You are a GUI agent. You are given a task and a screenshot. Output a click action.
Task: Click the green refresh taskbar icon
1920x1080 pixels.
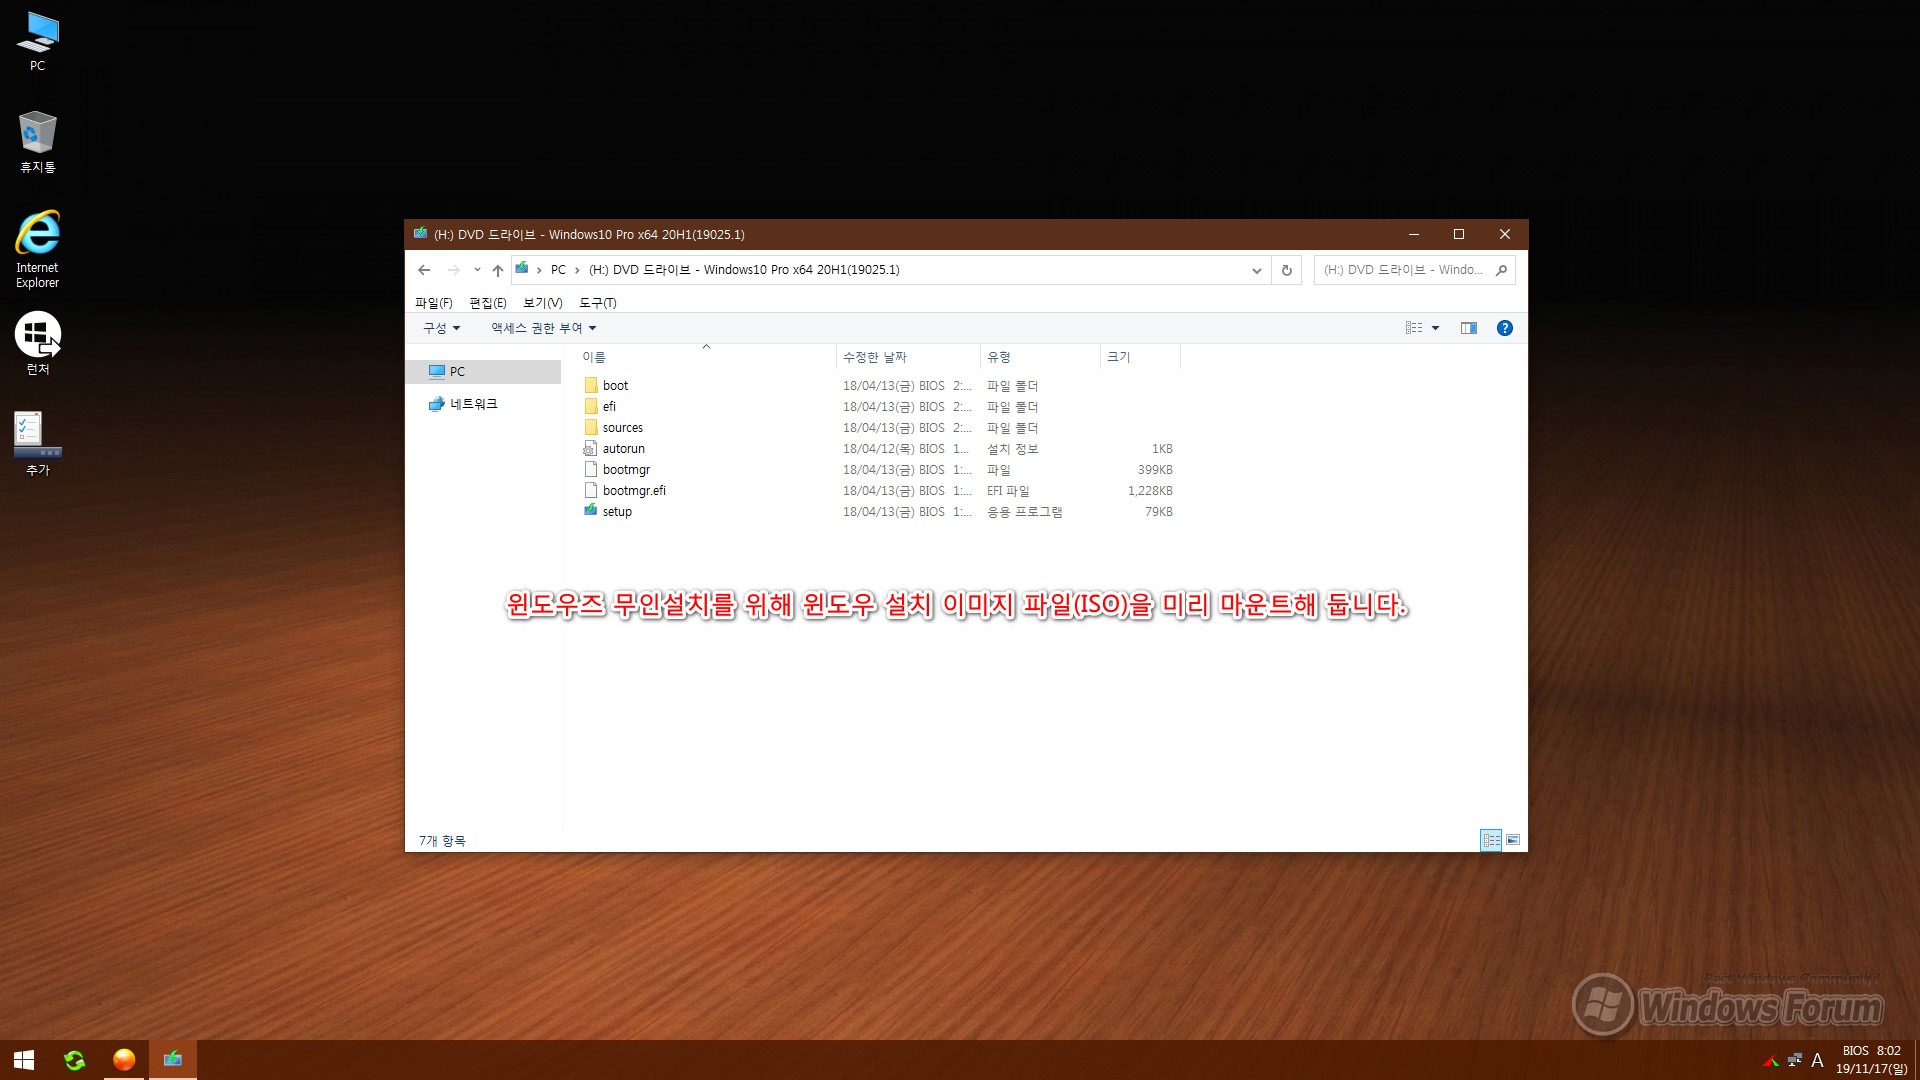pos(74,1060)
